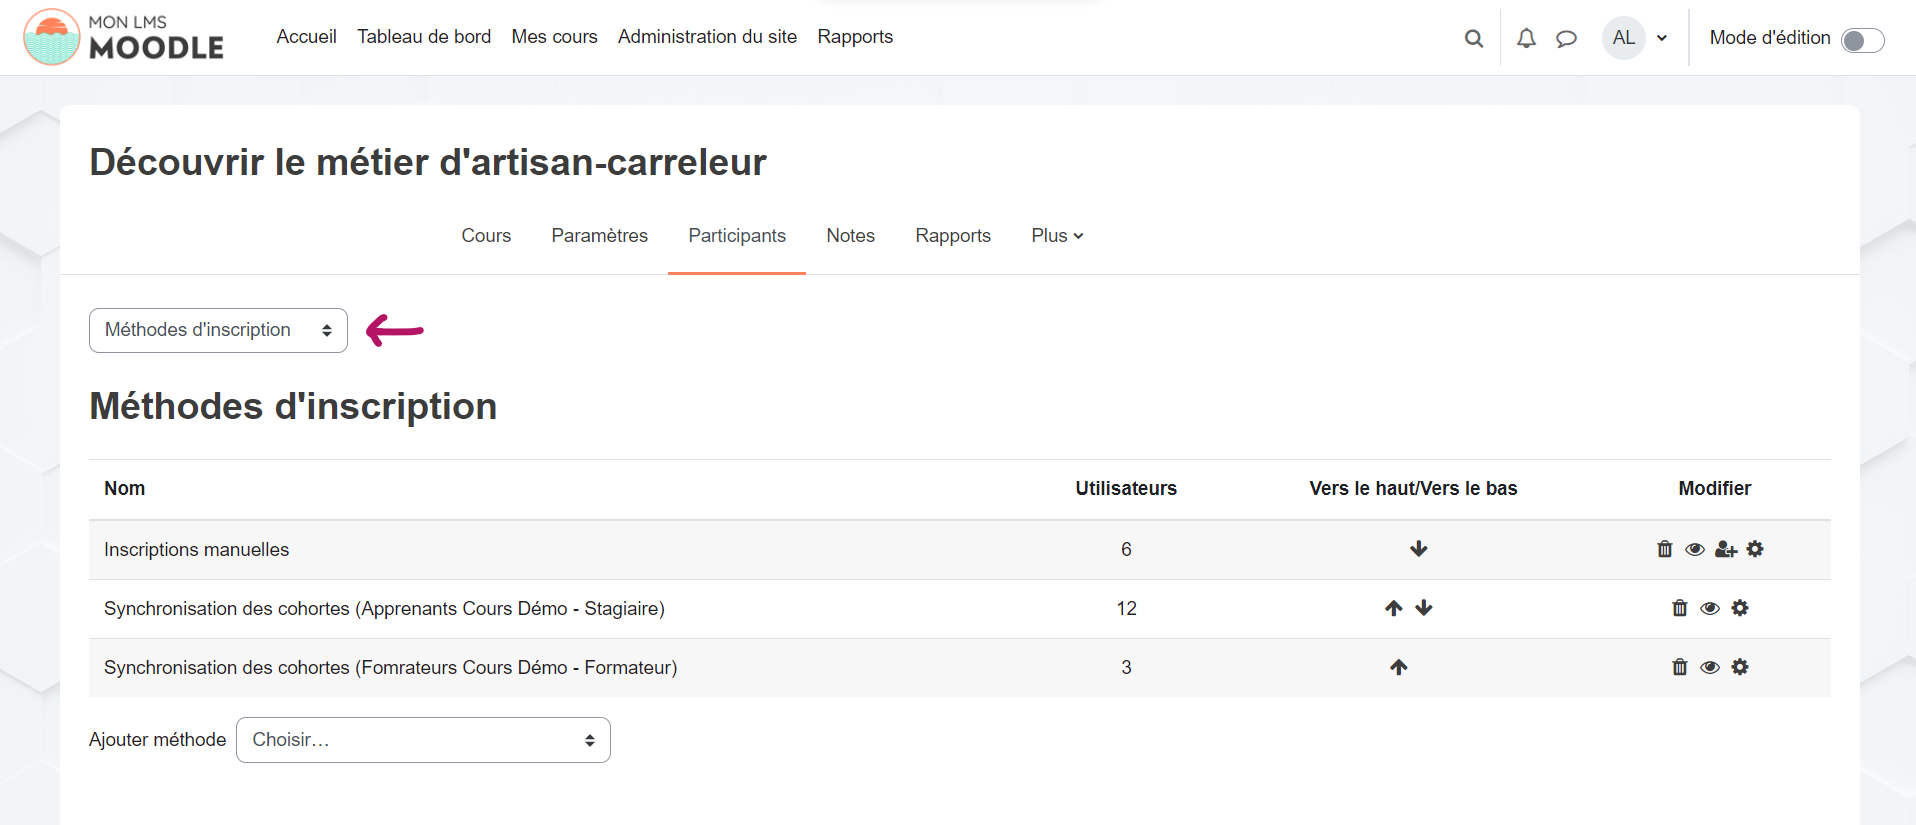Delete the Inscriptions manuelles enrolment method
Image resolution: width=1916 pixels, height=825 pixels.
[x=1664, y=549]
